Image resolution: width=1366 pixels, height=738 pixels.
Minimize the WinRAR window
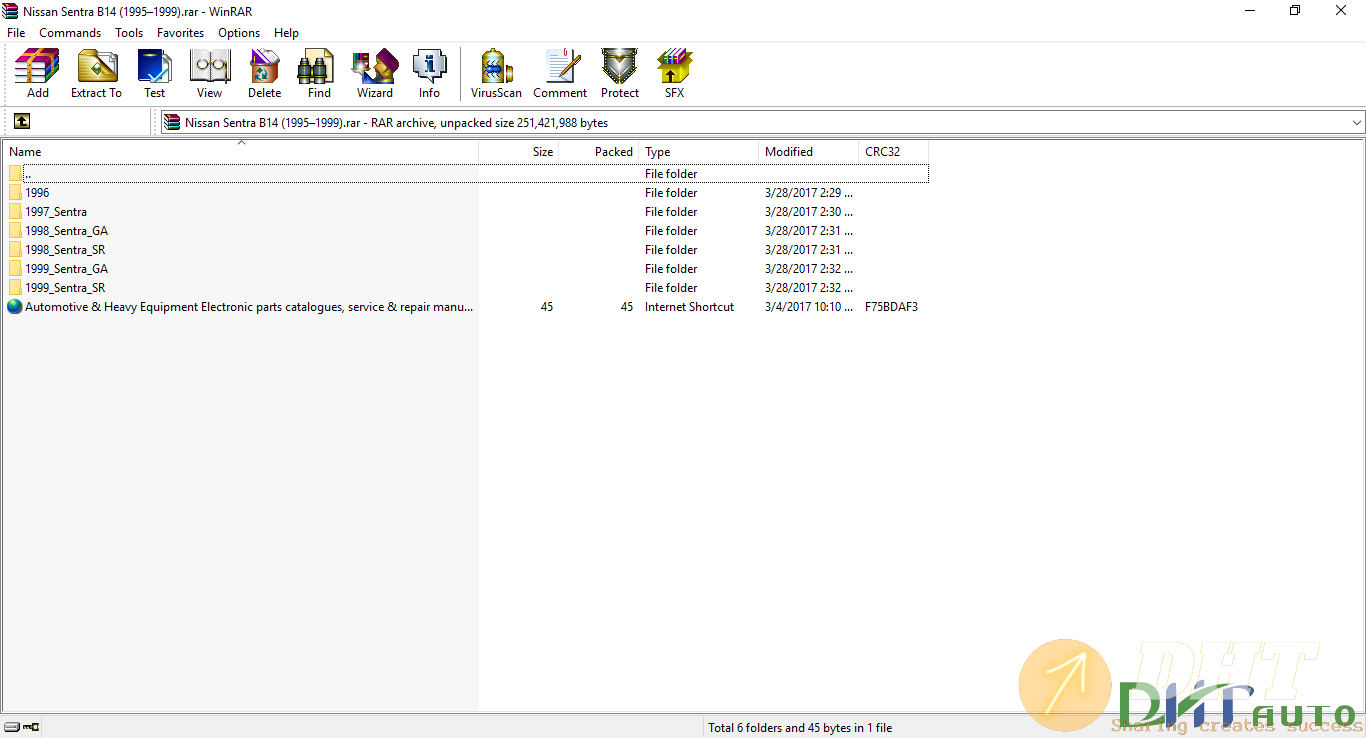coord(1250,10)
